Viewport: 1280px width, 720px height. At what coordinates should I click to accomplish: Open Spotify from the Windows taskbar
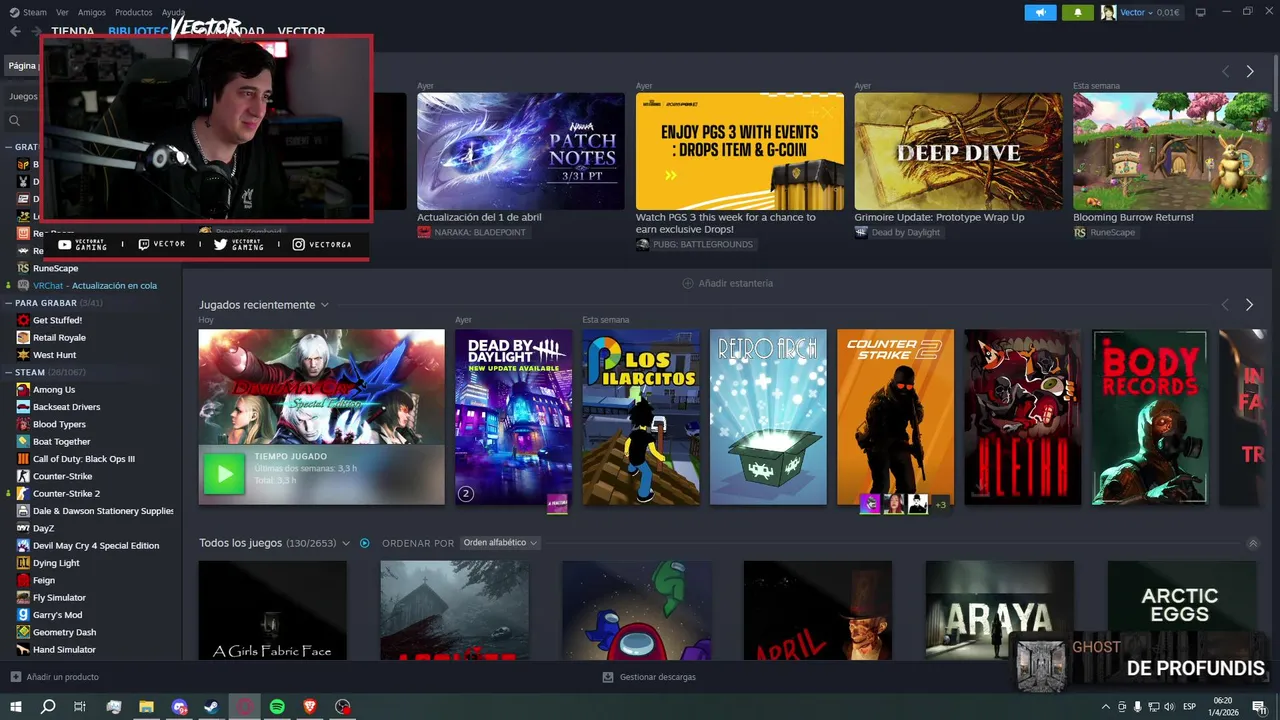[277, 706]
